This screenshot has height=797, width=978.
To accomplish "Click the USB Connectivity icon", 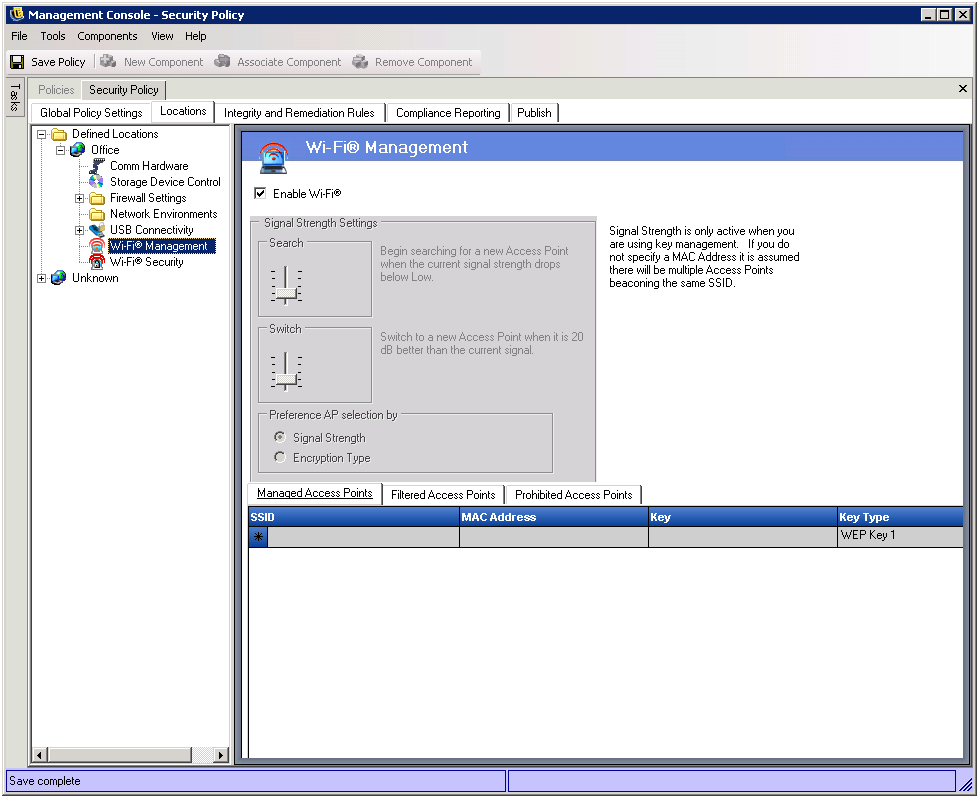I will [x=97, y=230].
